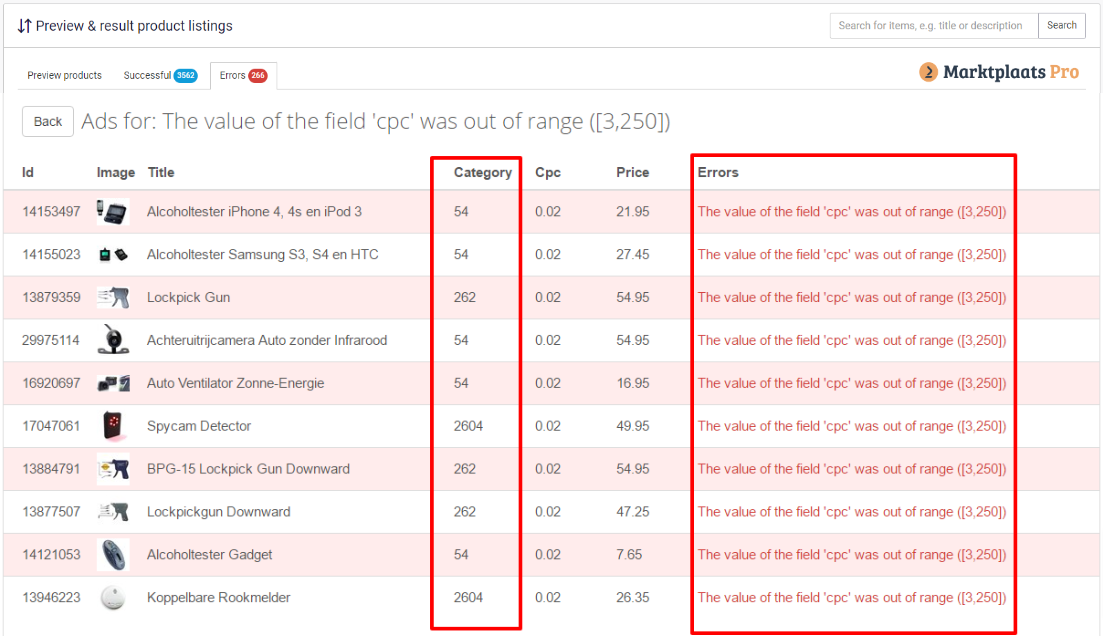This screenshot has height=637, width=1103.
Task: Click the sort arrows icon beside the heading
Action: pyautogui.click(x=25, y=25)
